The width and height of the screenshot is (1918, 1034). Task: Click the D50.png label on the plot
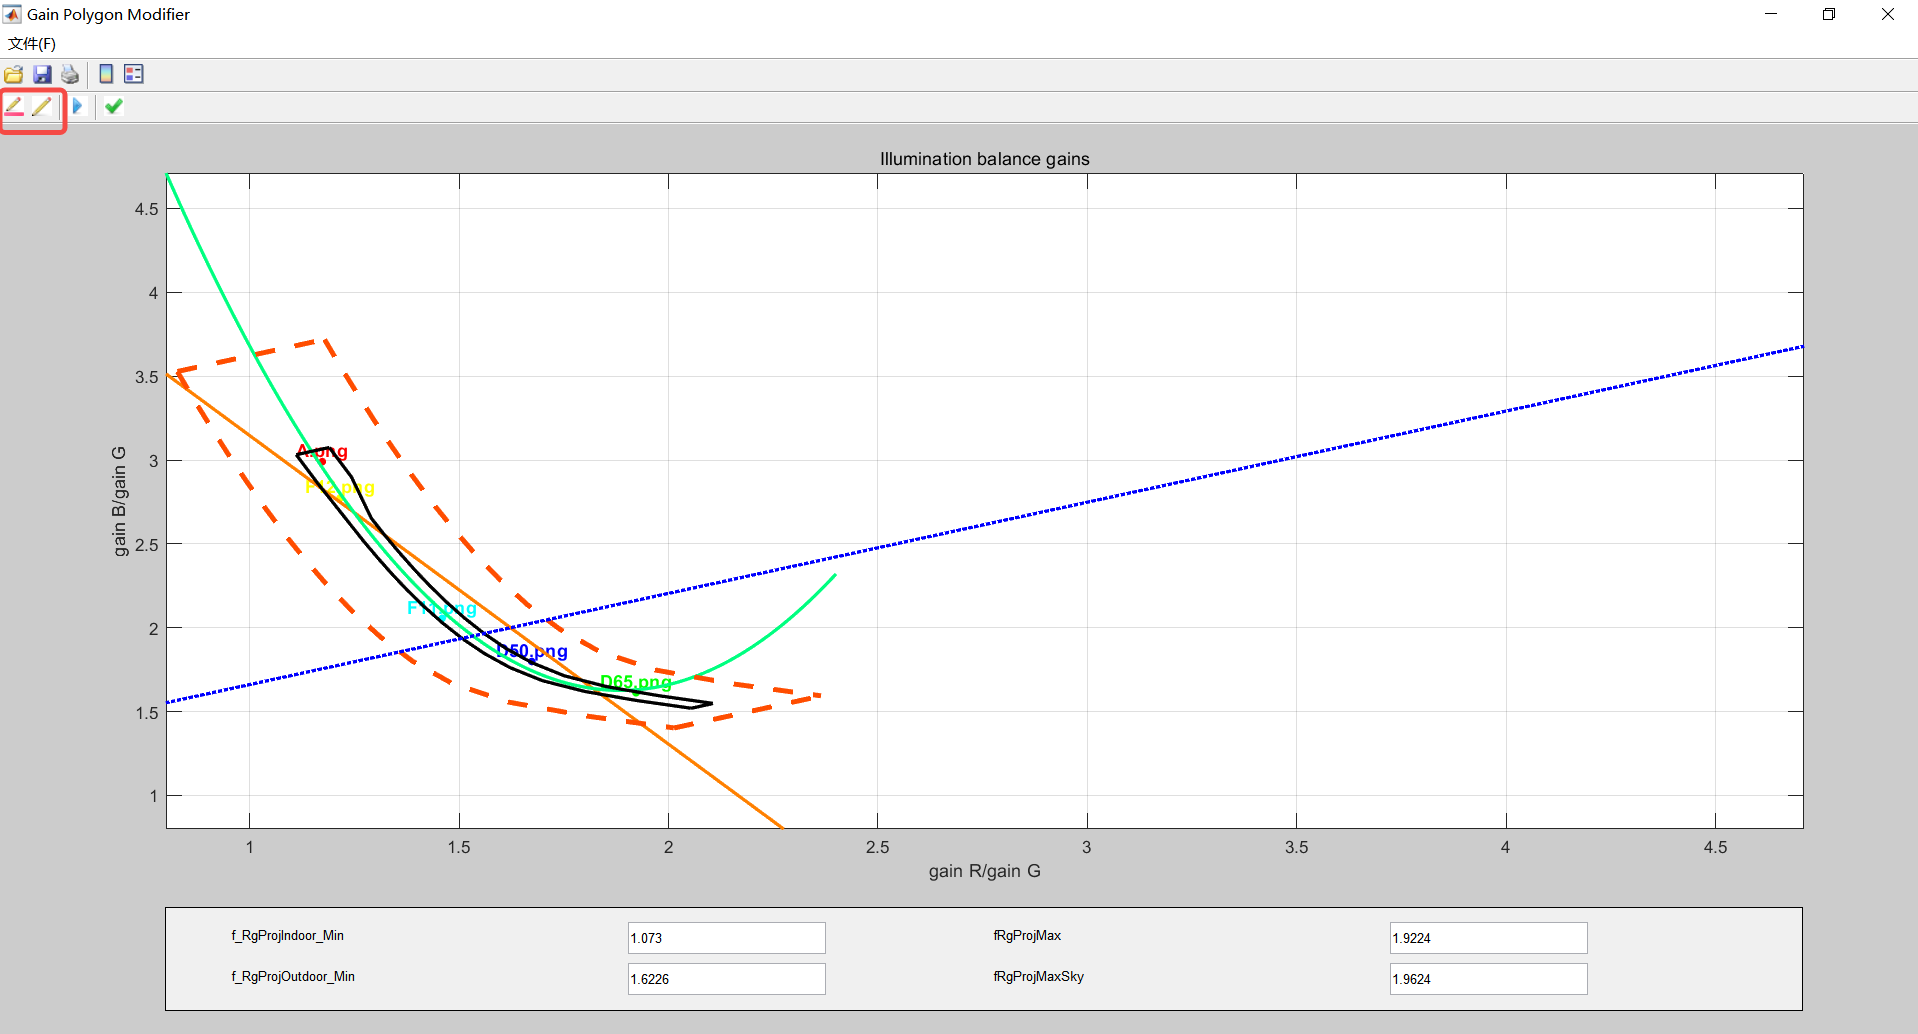click(x=533, y=652)
